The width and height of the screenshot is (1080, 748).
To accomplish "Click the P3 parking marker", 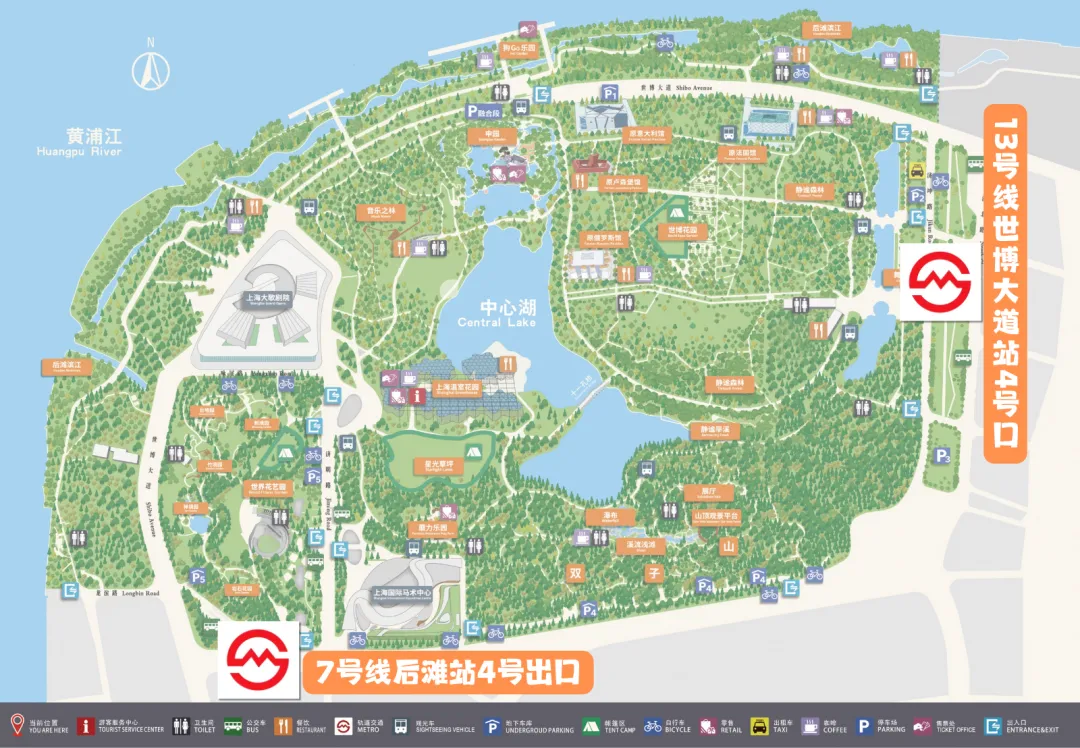I will click(x=942, y=456).
